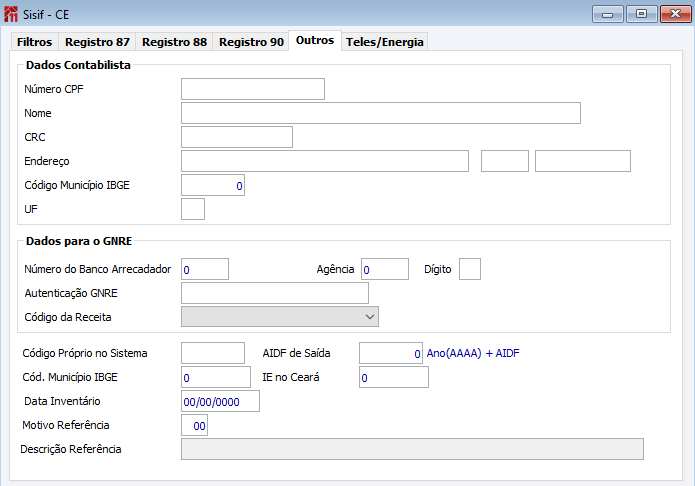
Task: Go to the Teles/Energia tab
Action: tap(384, 42)
